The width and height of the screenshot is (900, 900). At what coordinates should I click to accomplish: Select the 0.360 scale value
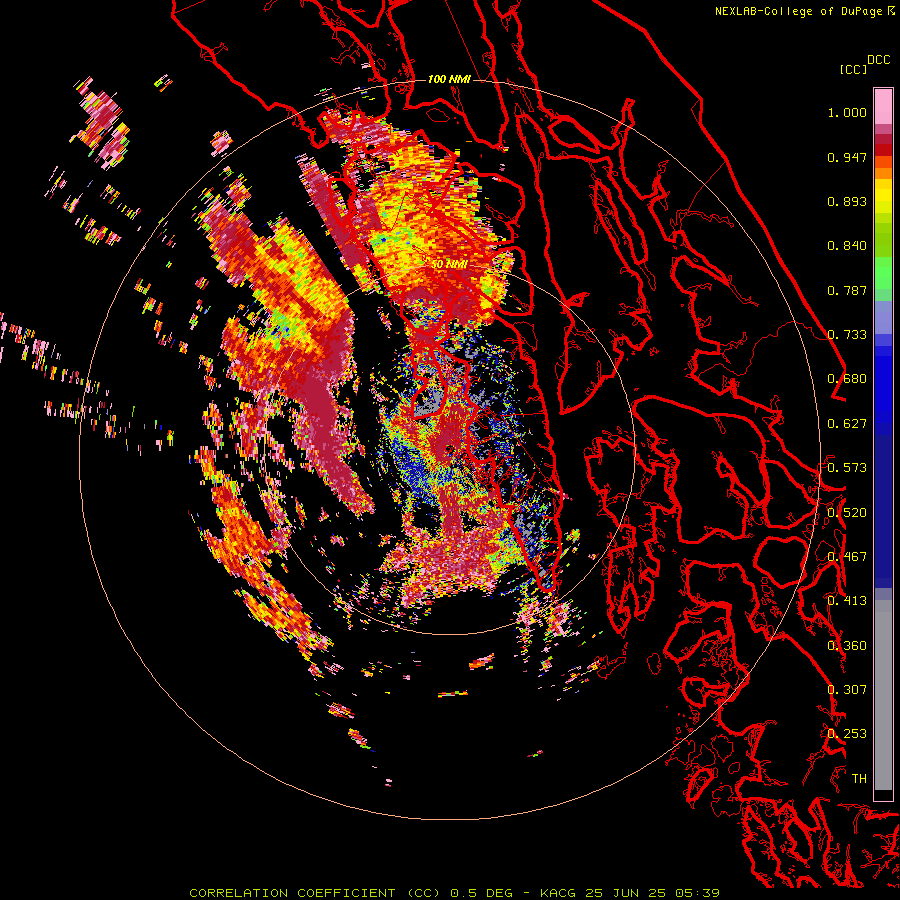847,646
